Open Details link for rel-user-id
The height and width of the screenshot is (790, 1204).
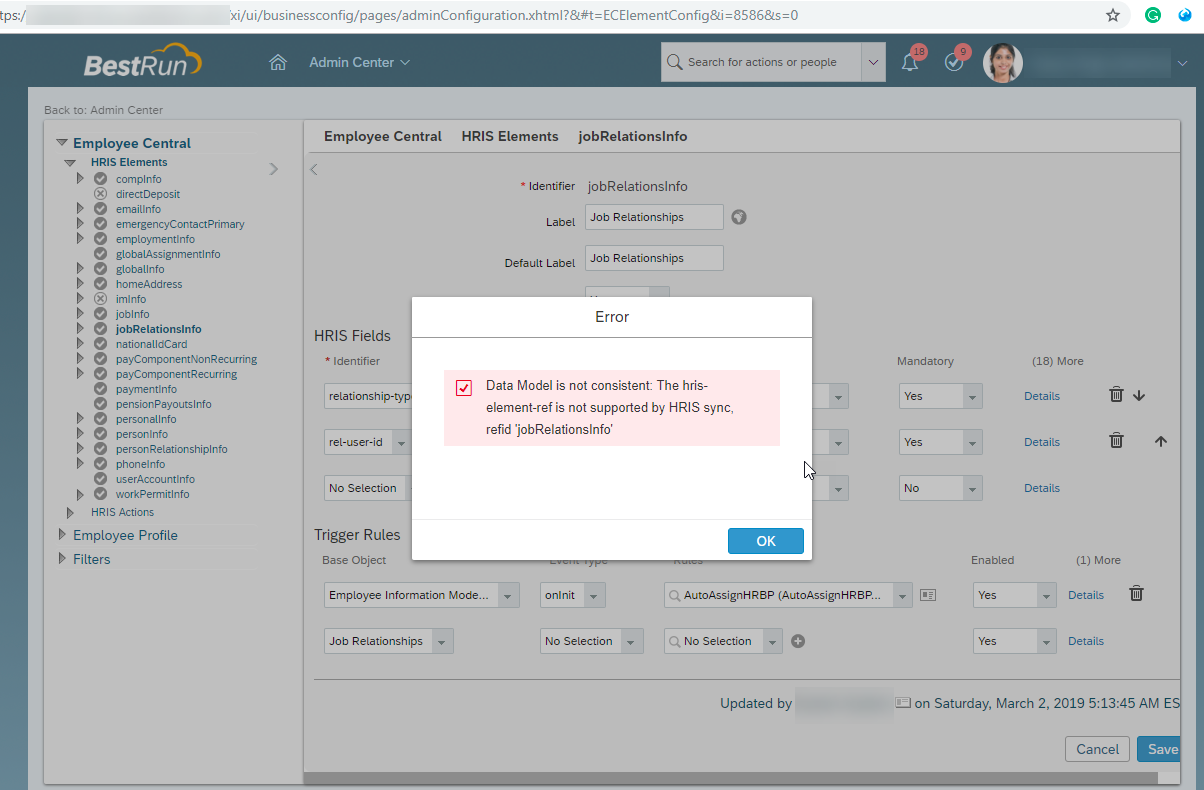click(x=1042, y=442)
